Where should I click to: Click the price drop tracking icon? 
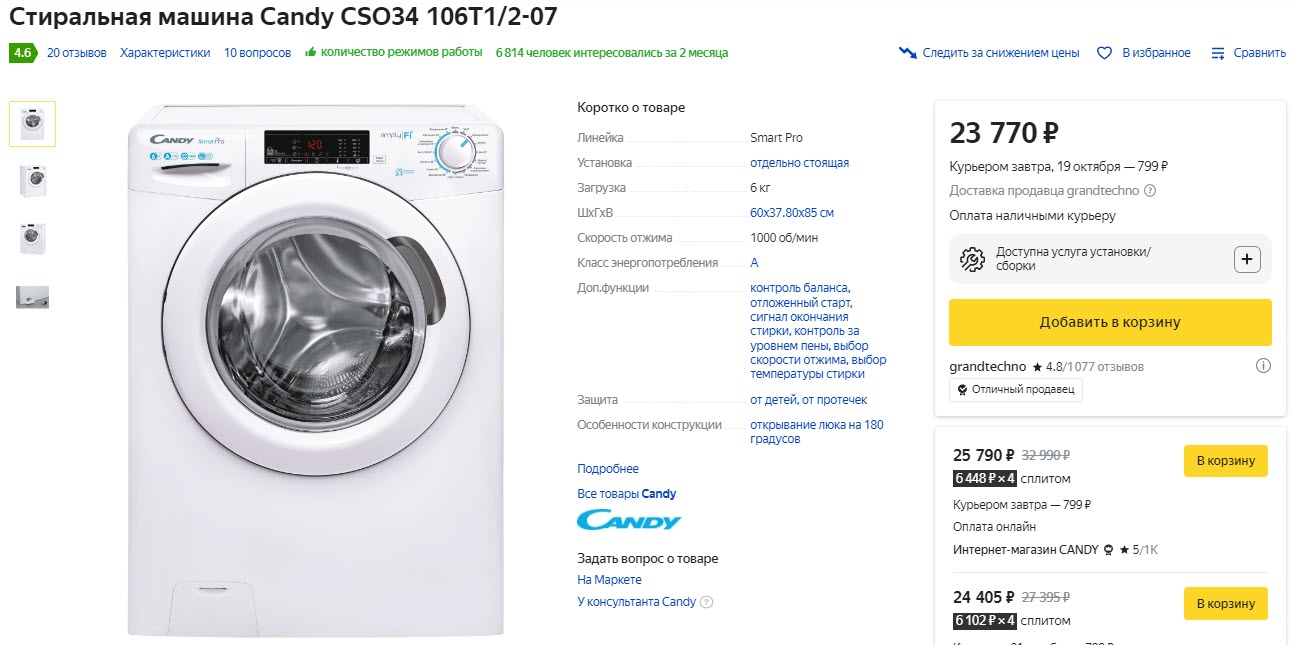point(908,53)
